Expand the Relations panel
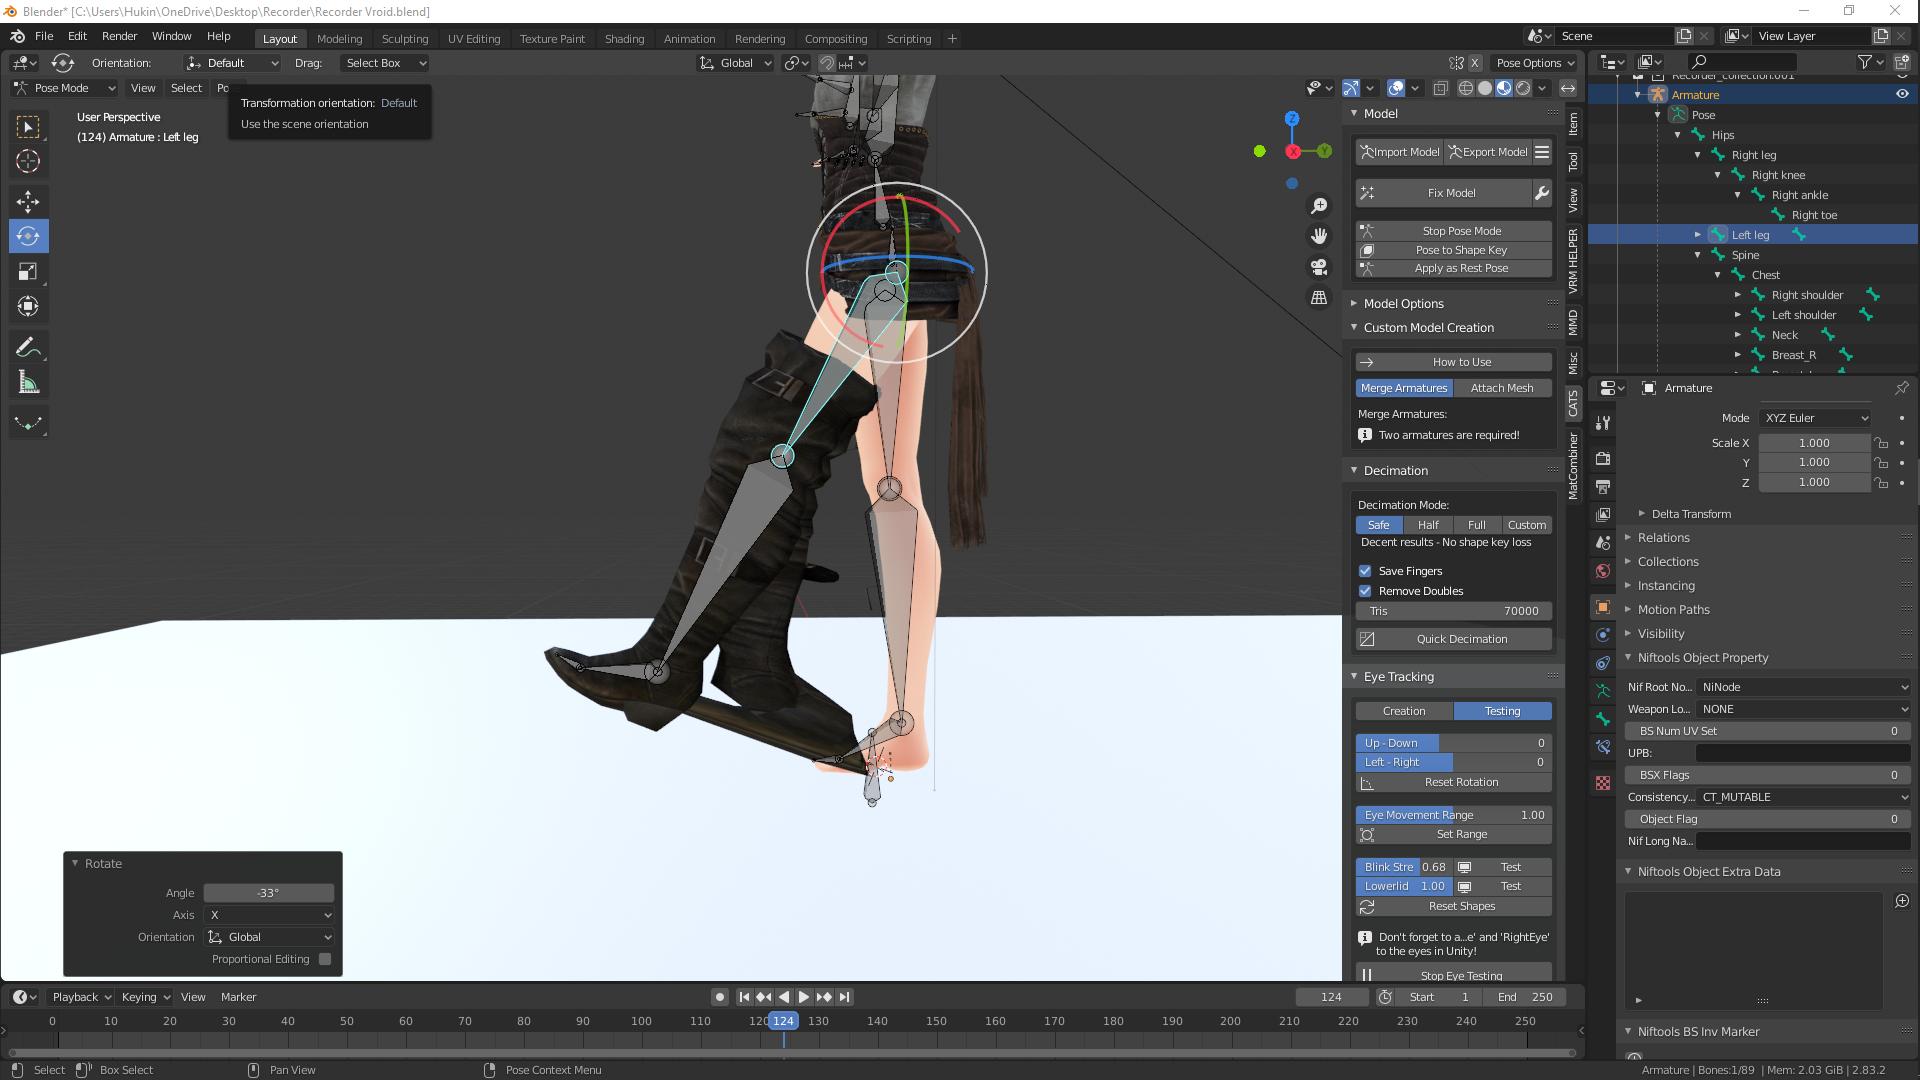The height and width of the screenshot is (1080, 1920). pos(1663,538)
